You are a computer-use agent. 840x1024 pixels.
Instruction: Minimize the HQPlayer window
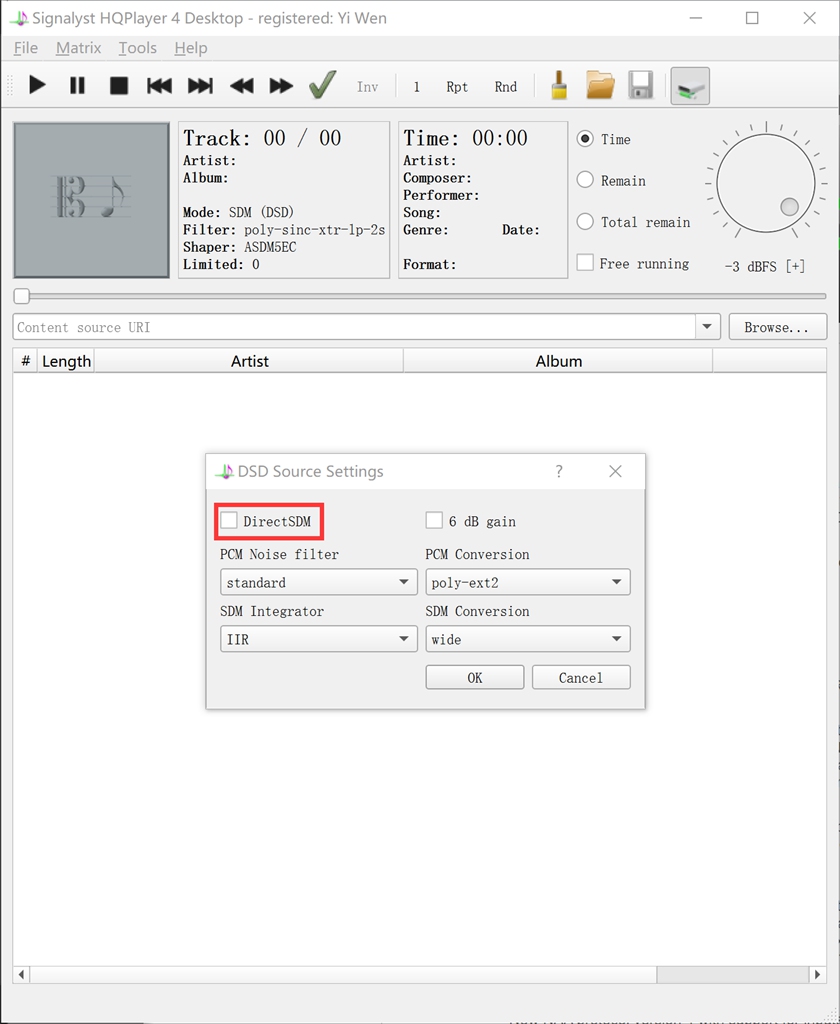pyautogui.click(x=696, y=18)
